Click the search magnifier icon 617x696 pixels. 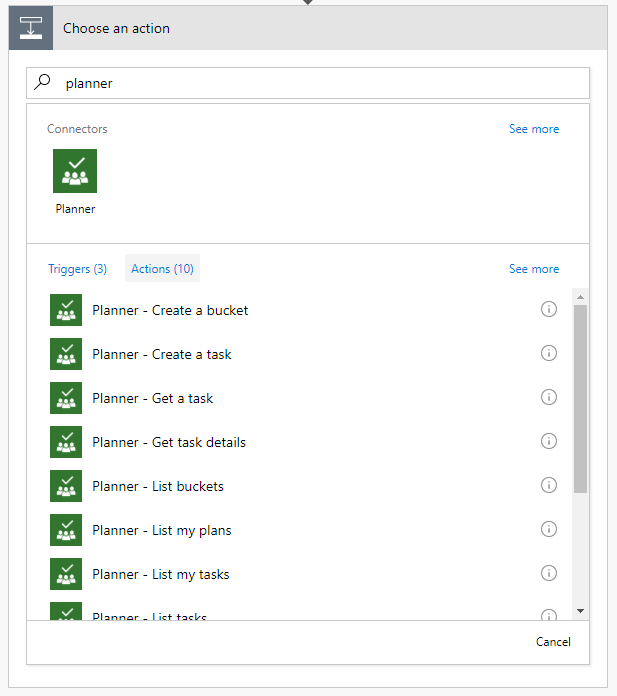(42, 82)
